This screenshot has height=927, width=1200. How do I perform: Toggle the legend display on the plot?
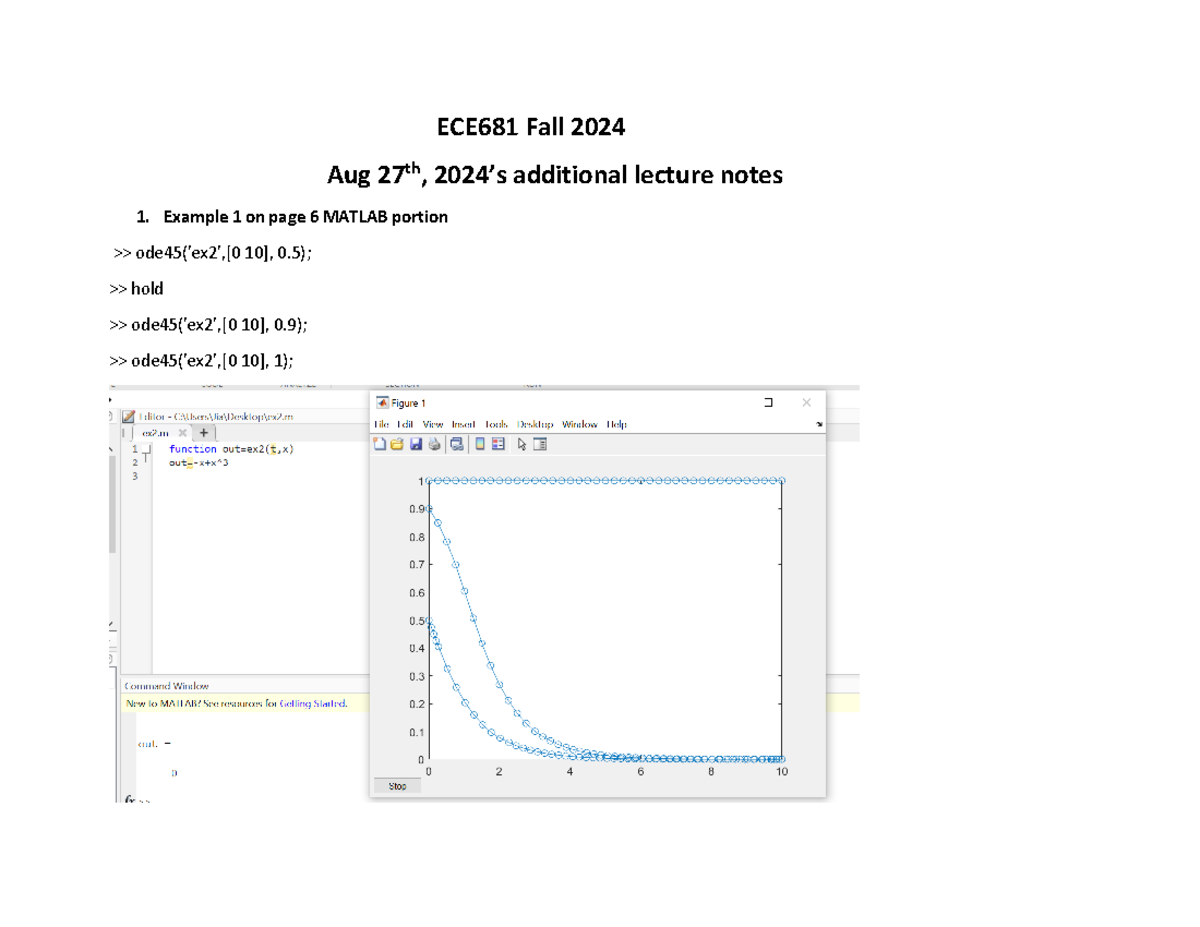(x=498, y=445)
